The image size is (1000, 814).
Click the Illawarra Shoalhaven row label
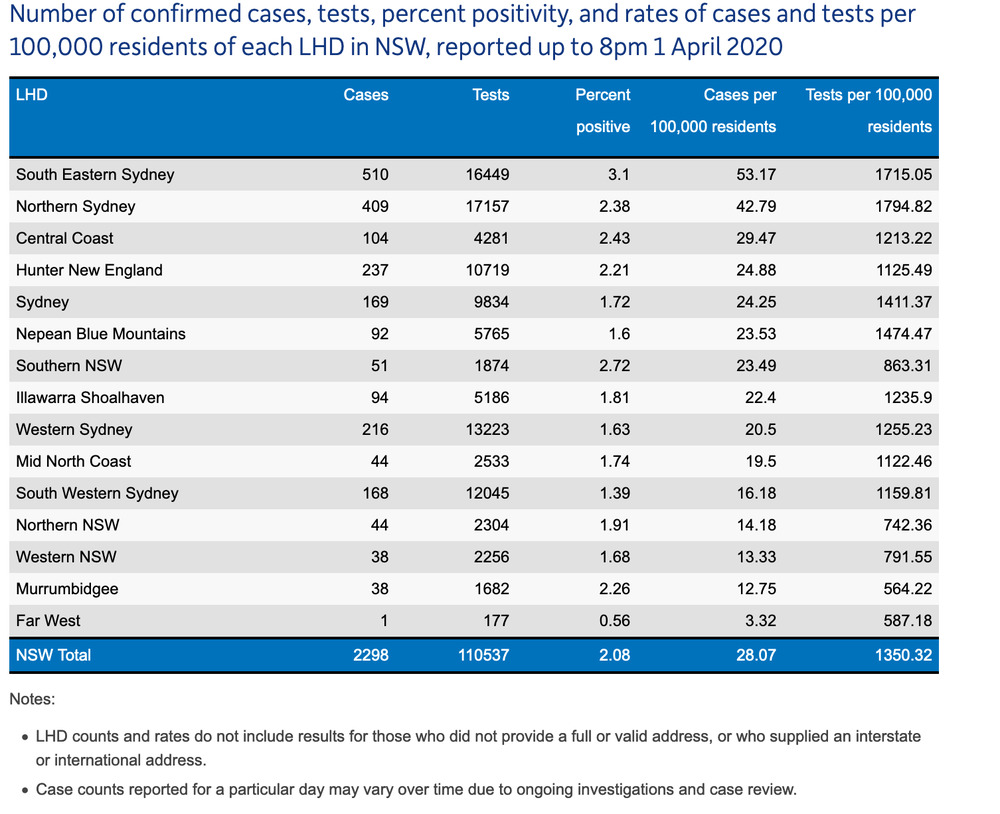click(90, 397)
